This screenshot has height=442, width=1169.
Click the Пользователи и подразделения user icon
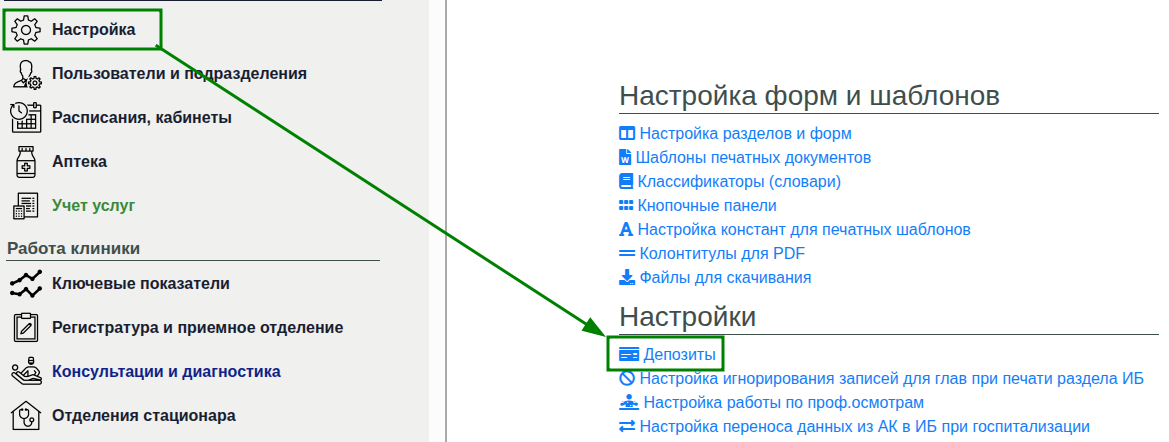click(25, 74)
